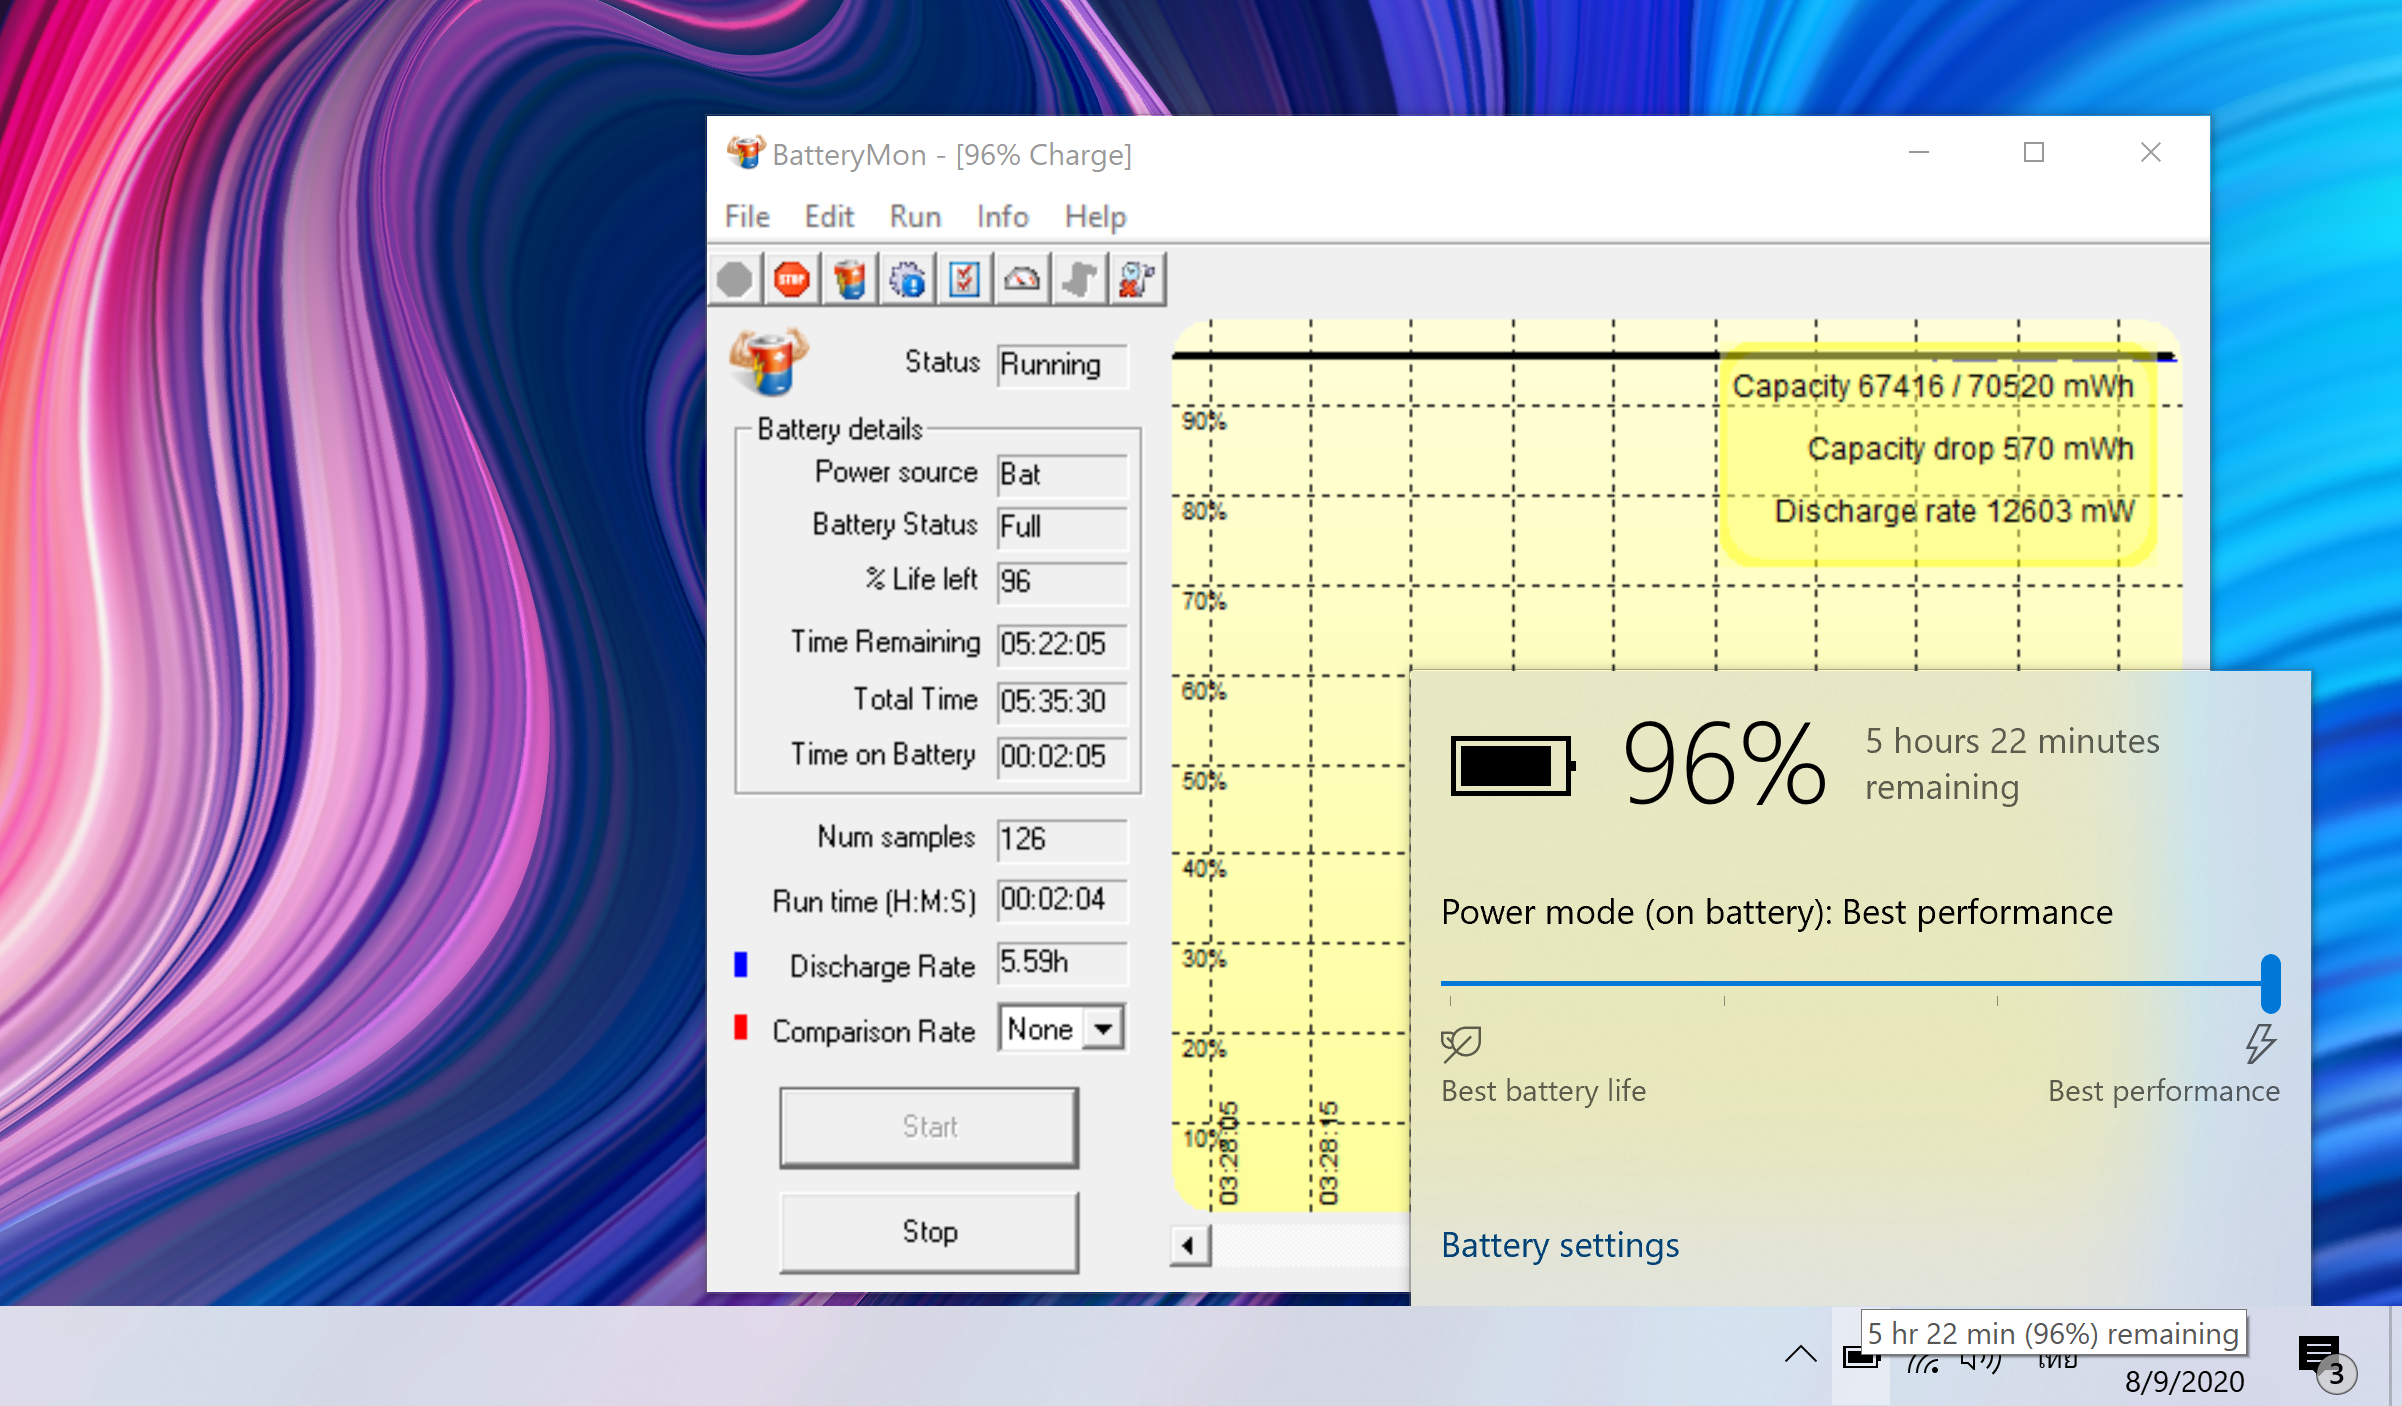Click the 96% label in battery flyout
This screenshot has height=1406, width=2402.
click(1724, 764)
